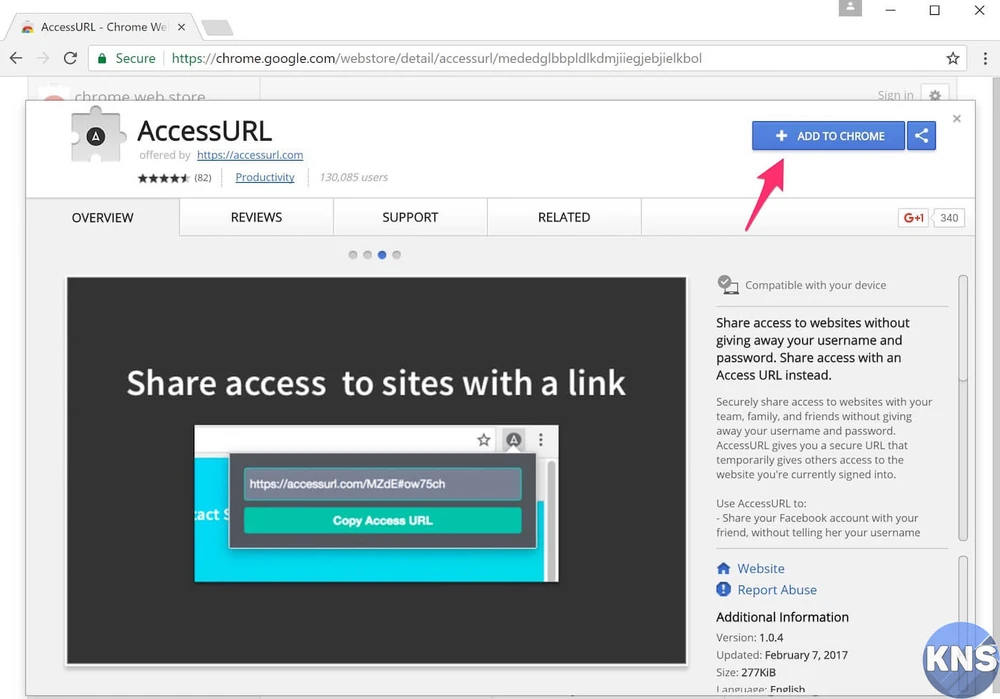Click the Secure padlock in address bar

(x=102, y=59)
